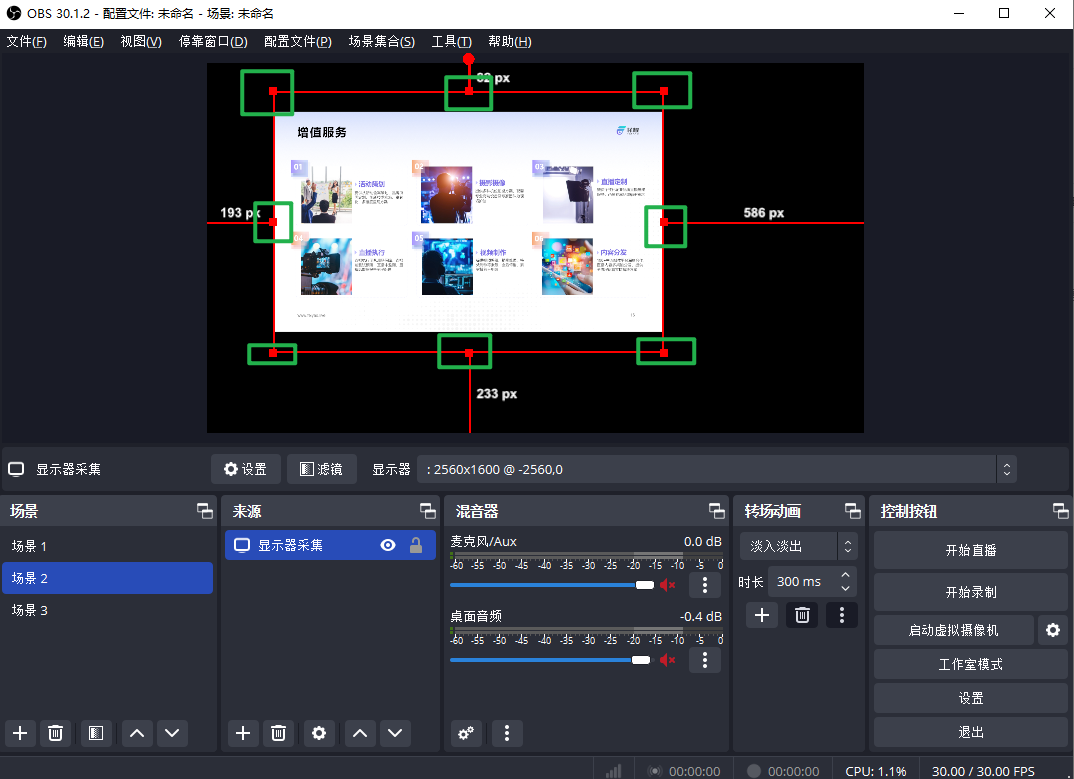The image size is (1074, 779).
Task: Open advanced audio properties gear in mixer
Action: click(465, 733)
